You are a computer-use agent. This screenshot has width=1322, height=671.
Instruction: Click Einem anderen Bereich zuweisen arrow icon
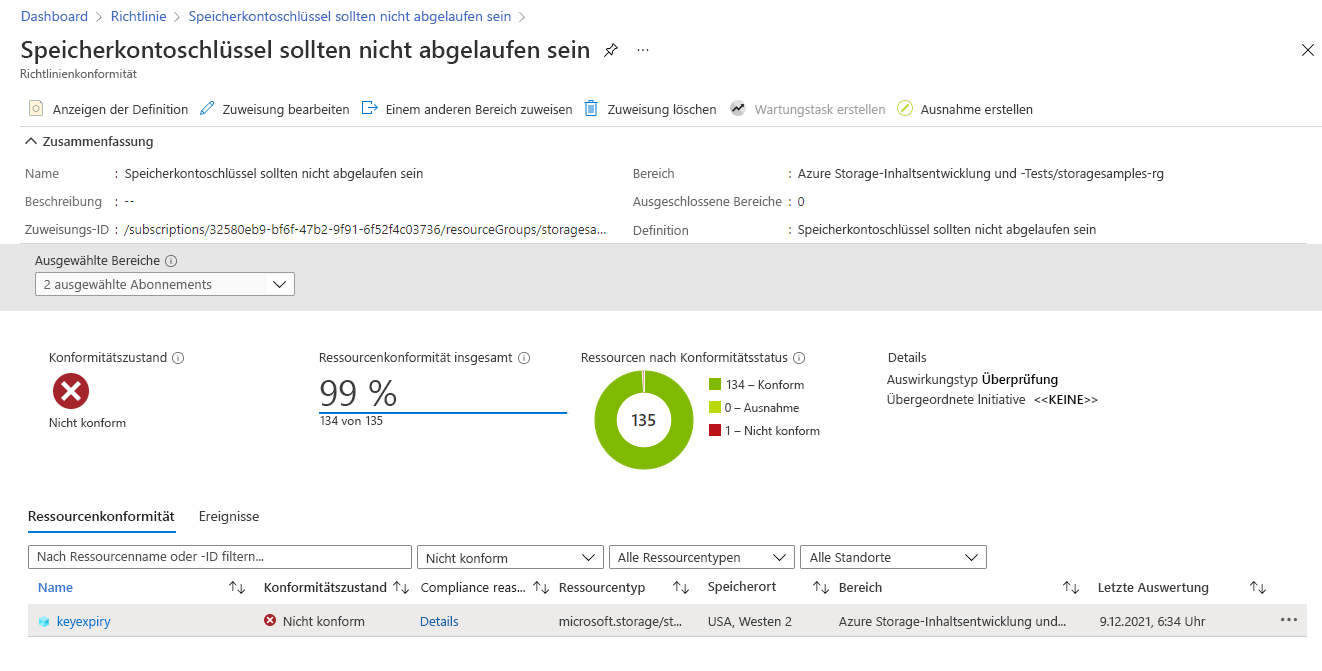(369, 108)
